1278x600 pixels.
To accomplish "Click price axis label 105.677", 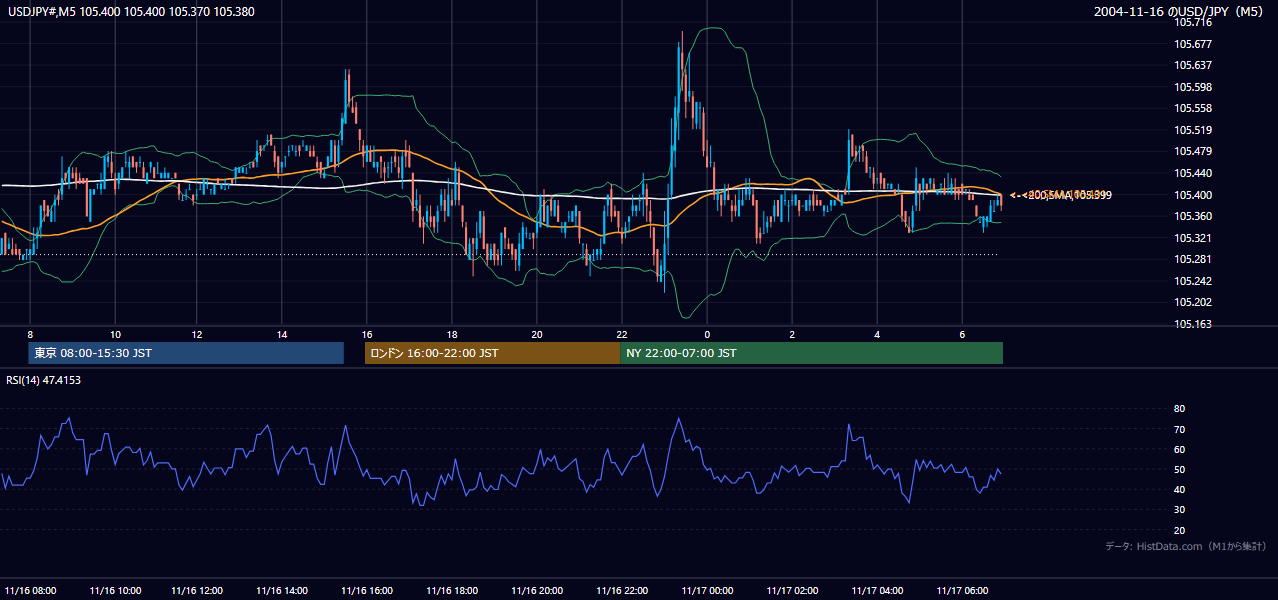I will point(1192,44).
